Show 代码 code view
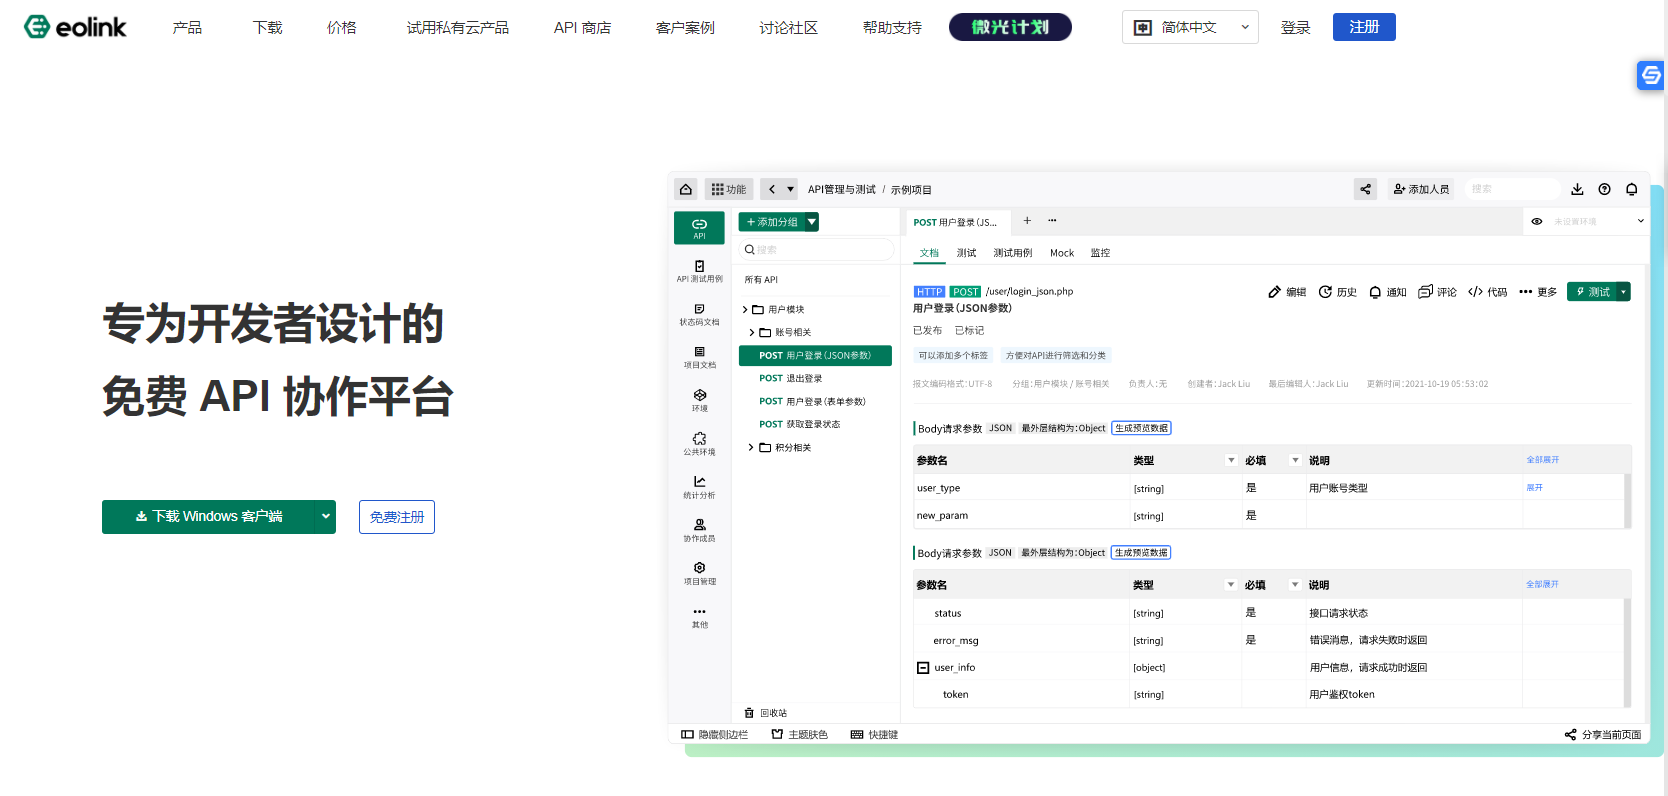The image size is (1668, 796). 1487,292
